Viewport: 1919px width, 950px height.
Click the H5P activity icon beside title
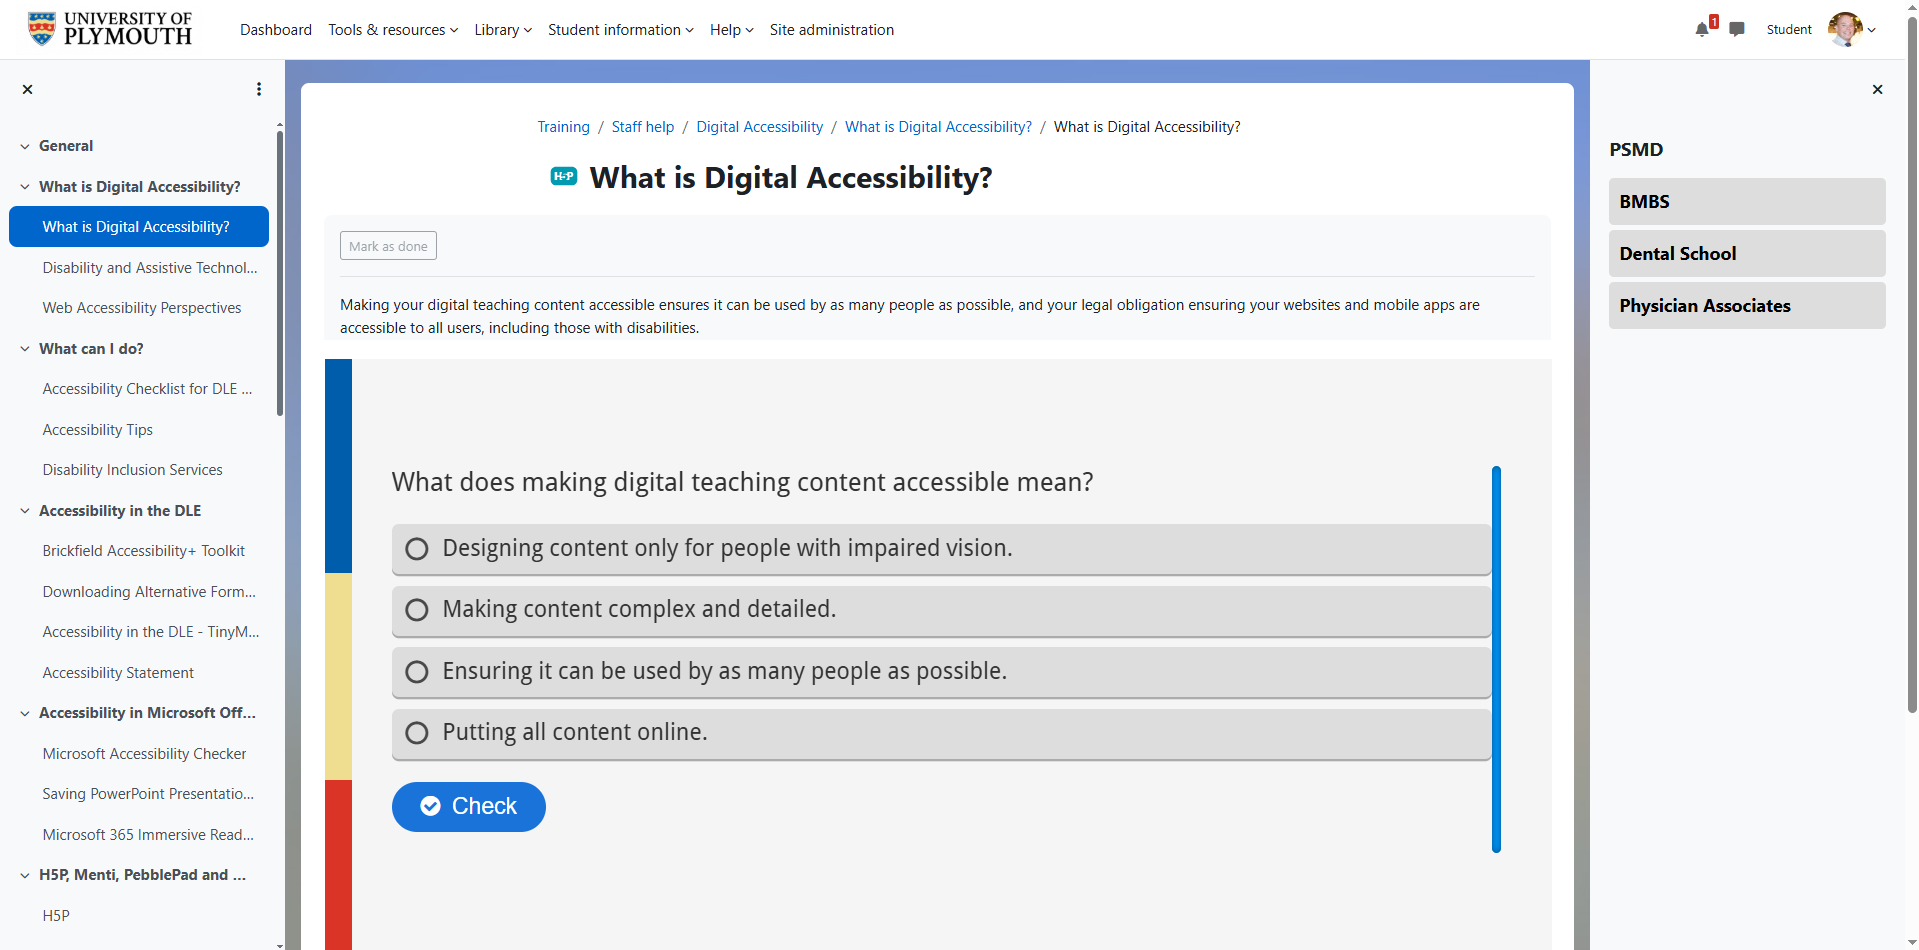pos(564,176)
